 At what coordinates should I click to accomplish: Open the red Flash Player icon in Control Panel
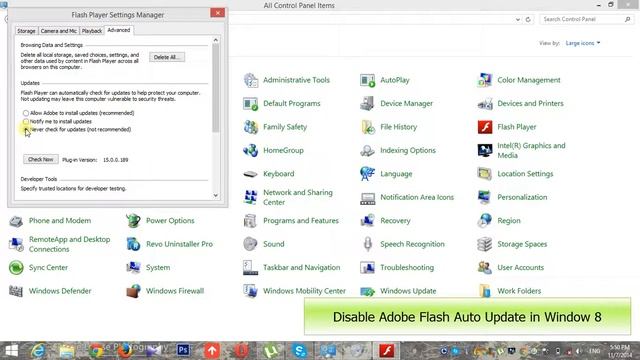[x=484, y=127]
